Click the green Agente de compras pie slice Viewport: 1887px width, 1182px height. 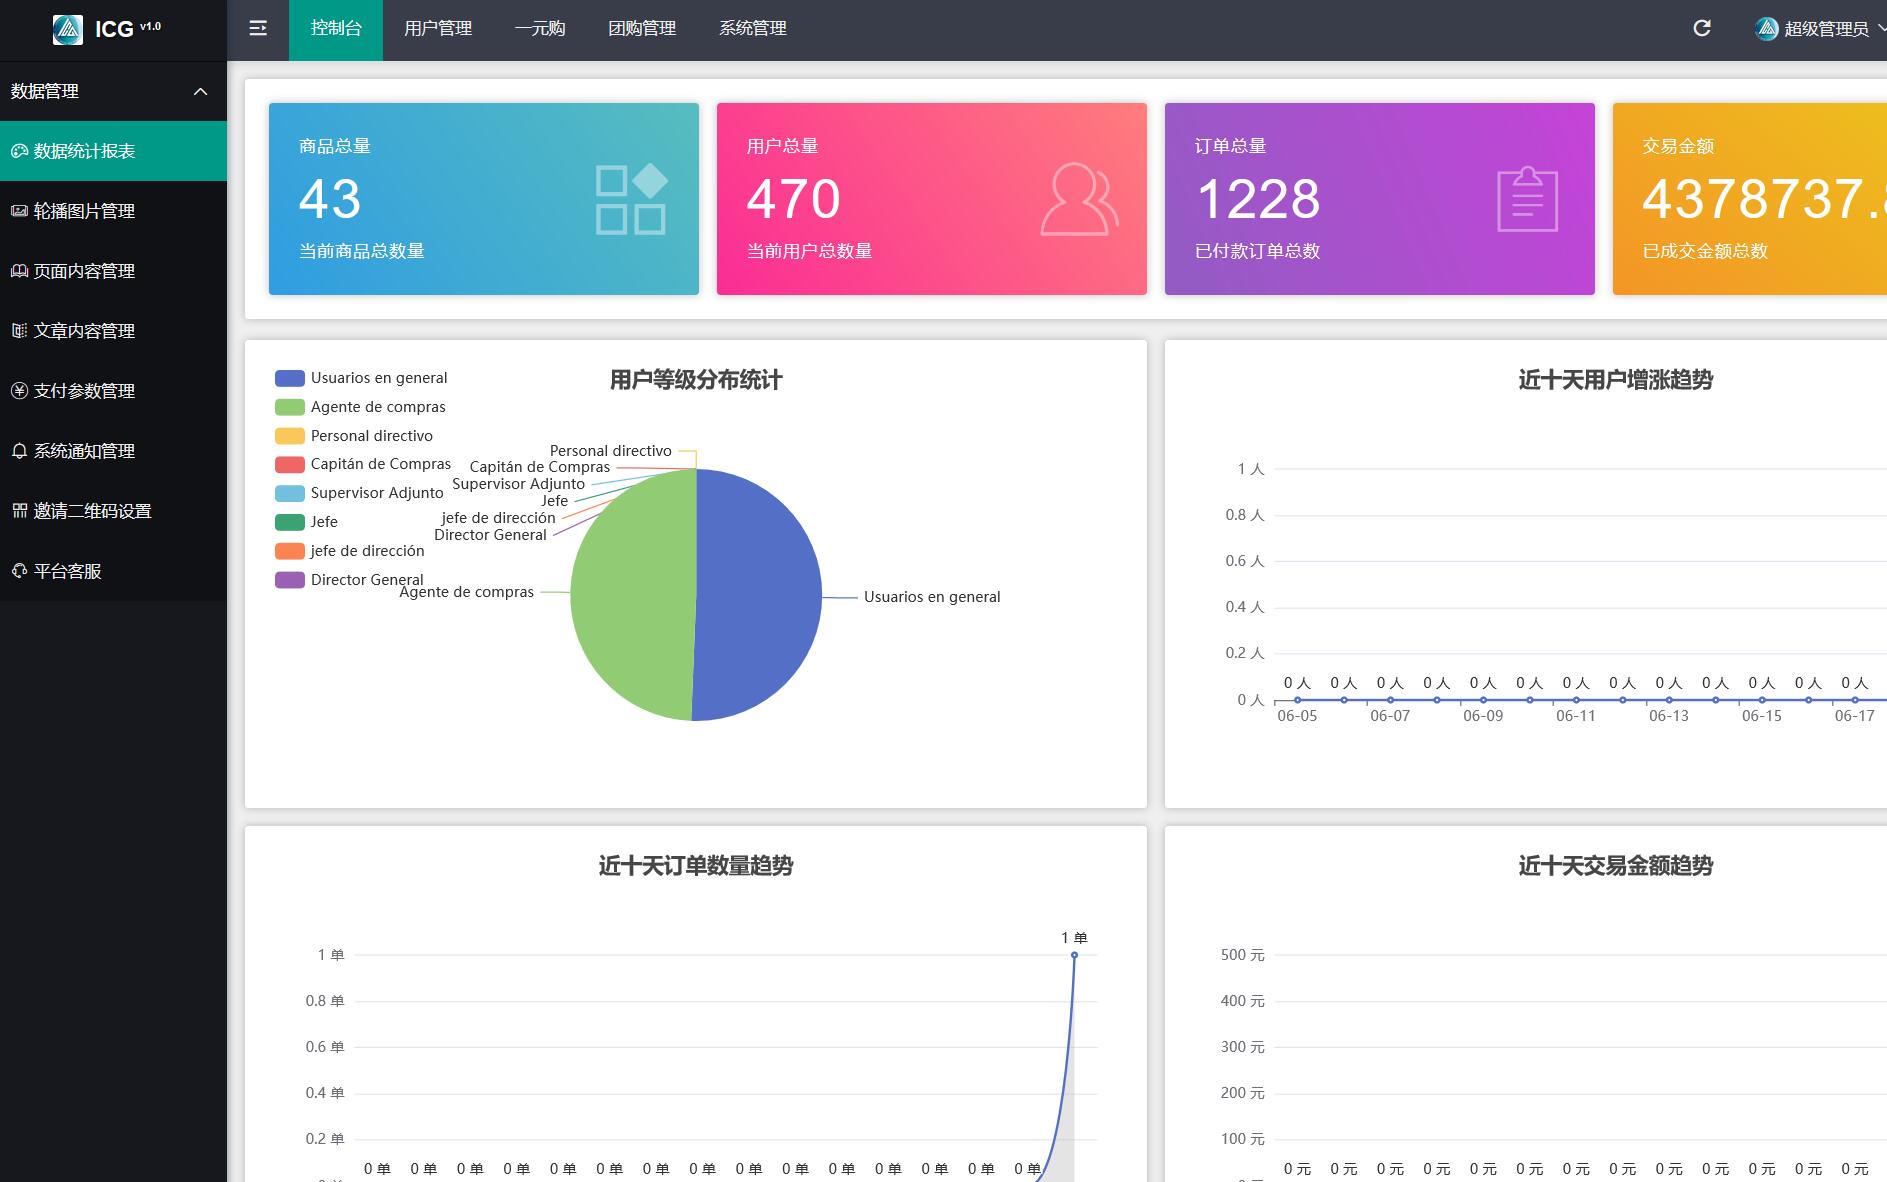[632, 595]
